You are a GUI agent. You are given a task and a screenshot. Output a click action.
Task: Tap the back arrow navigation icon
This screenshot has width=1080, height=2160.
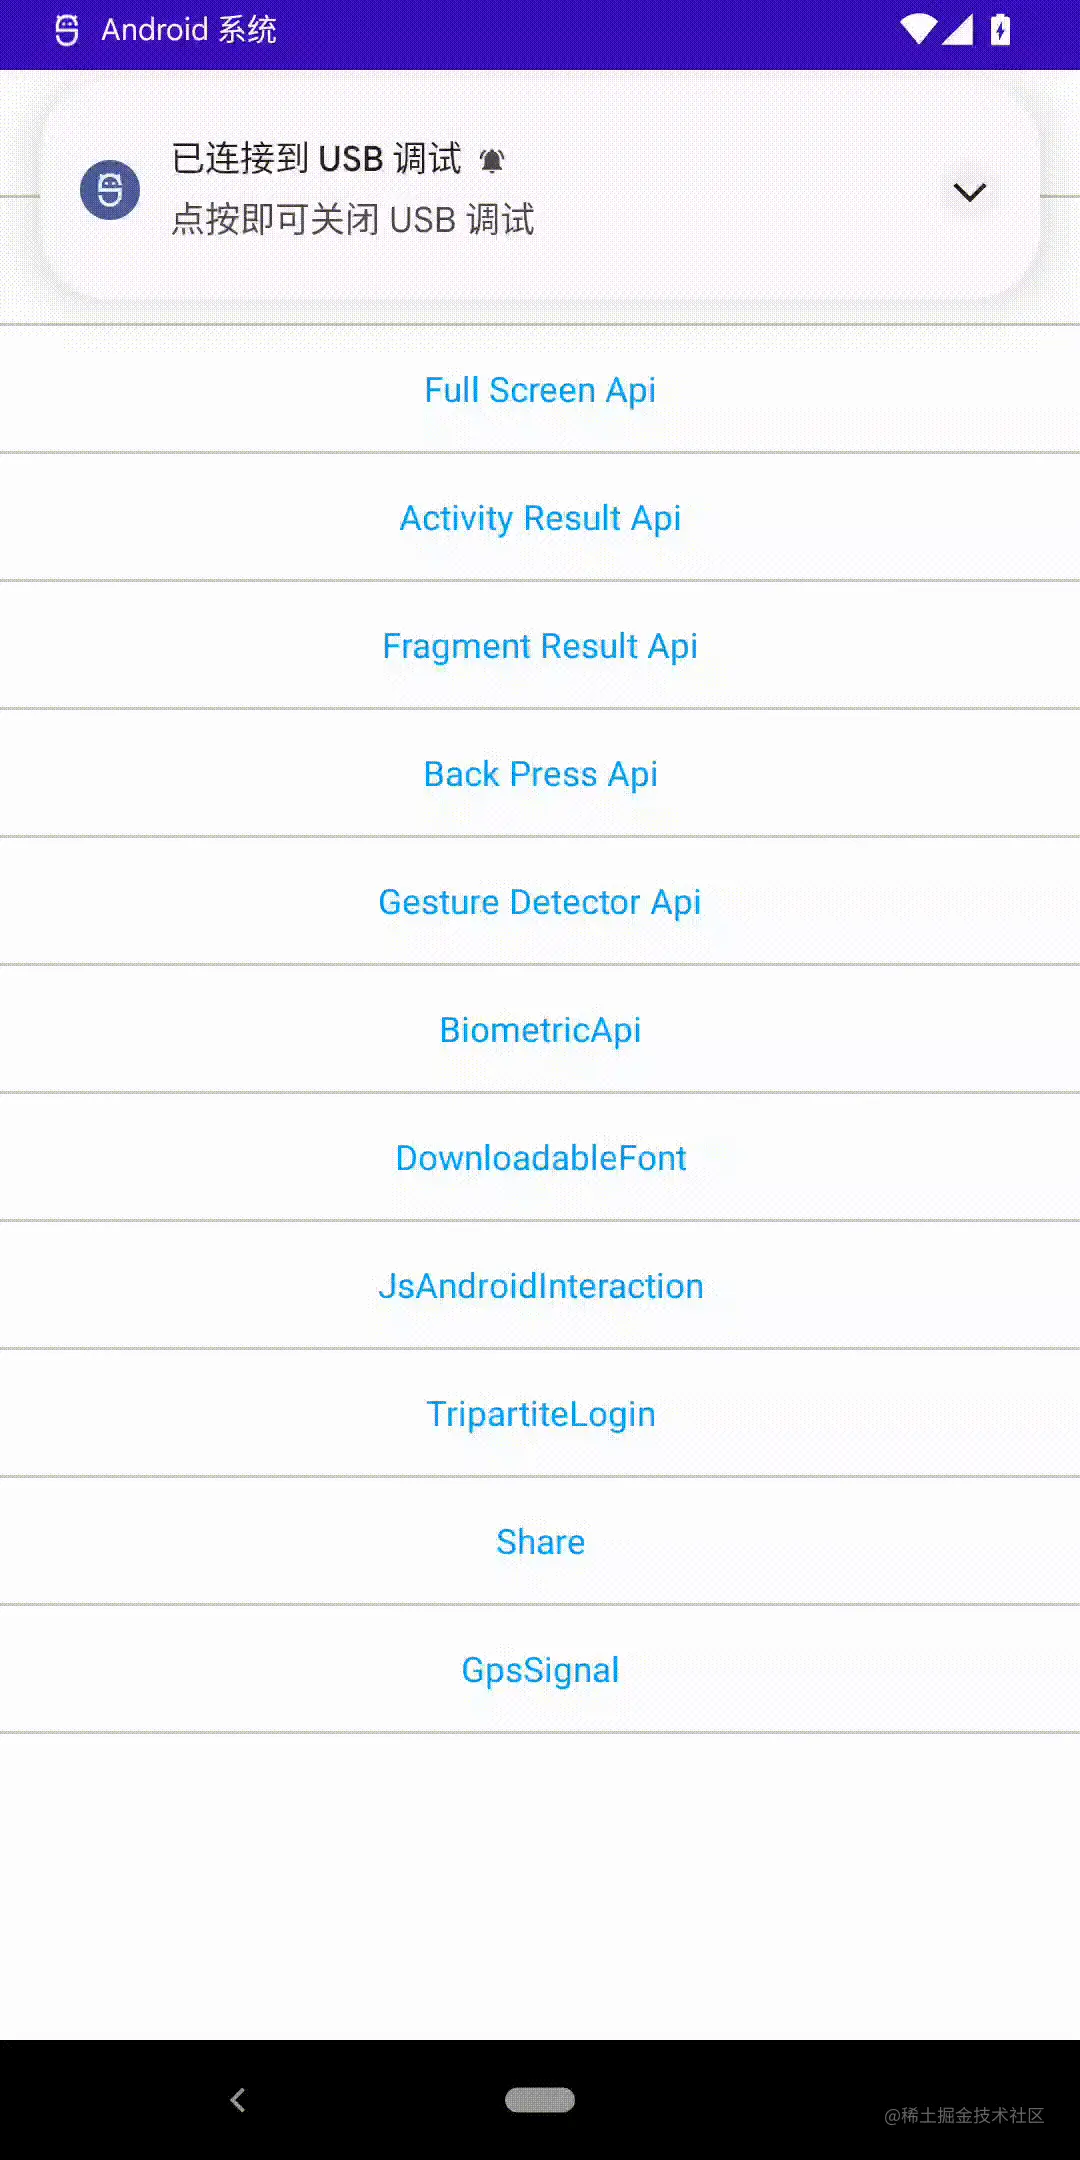click(238, 2100)
